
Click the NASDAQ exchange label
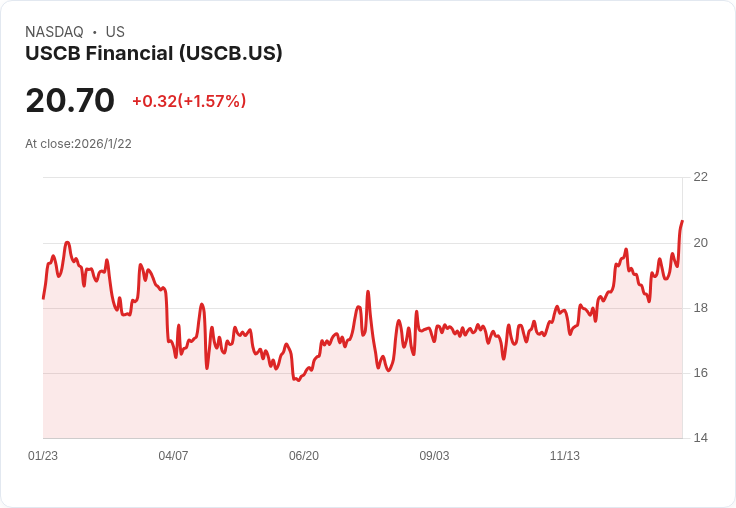(x=54, y=32)
